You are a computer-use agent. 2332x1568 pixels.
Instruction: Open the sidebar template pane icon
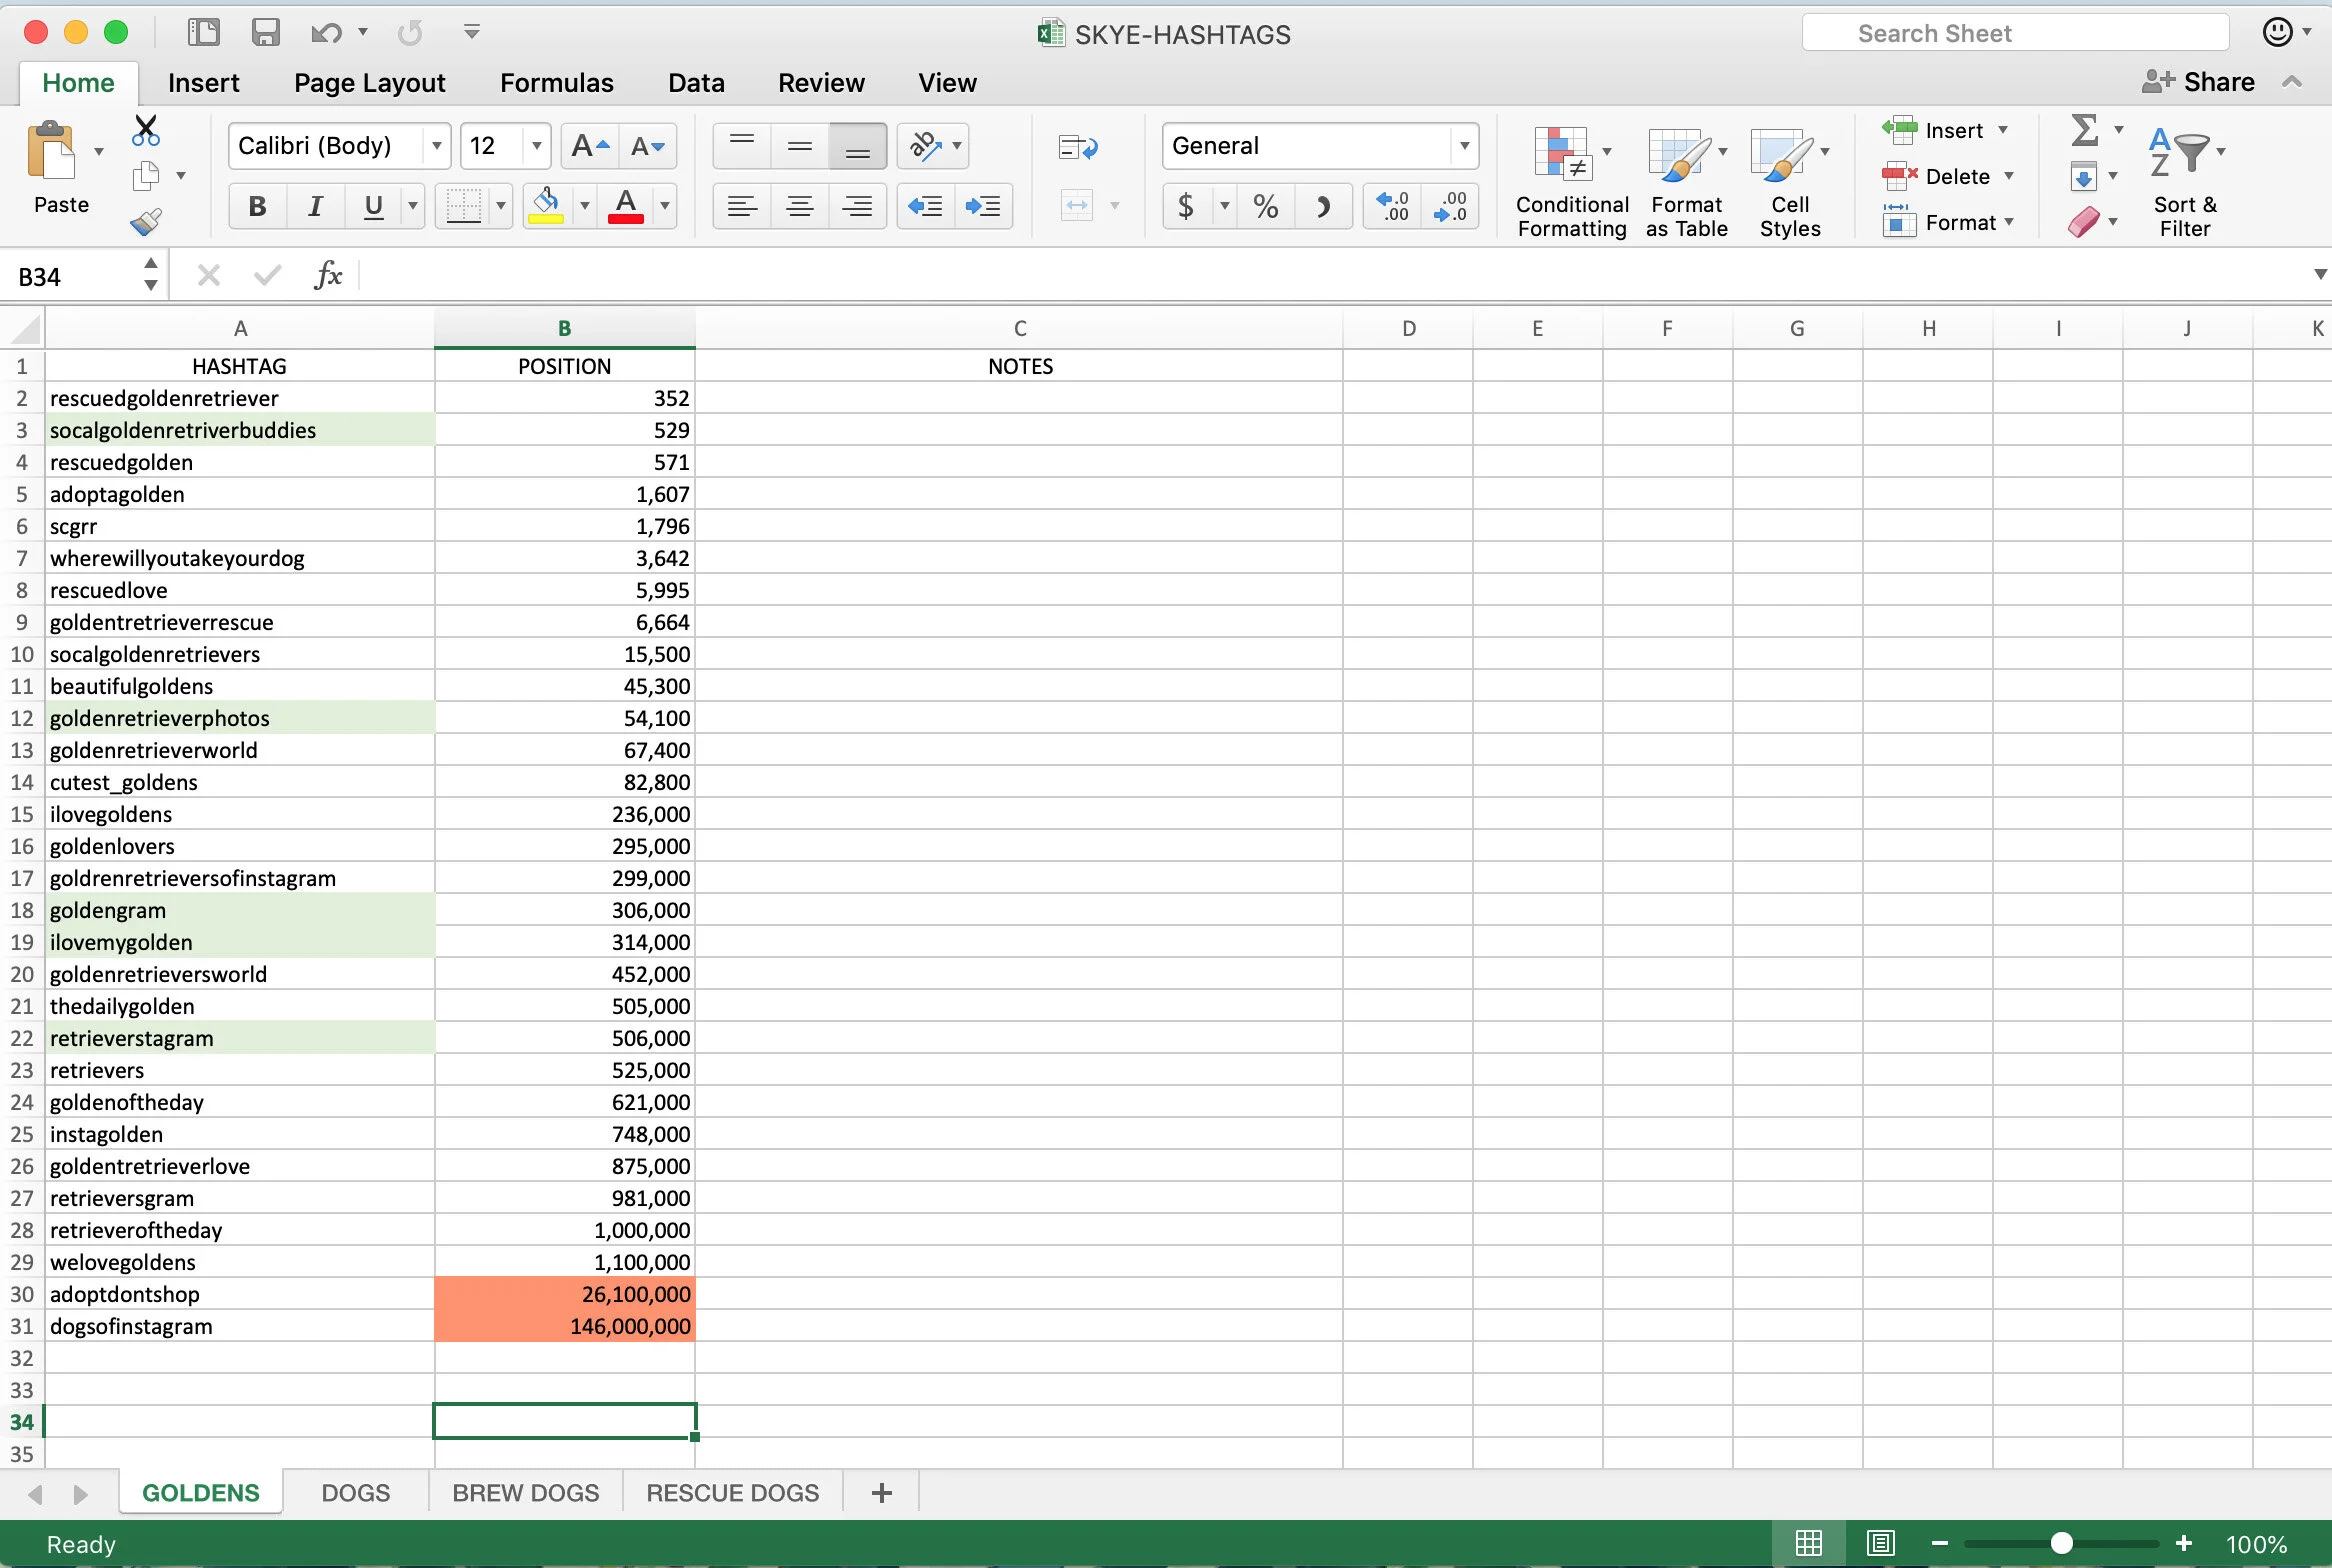tap(204, 33)
